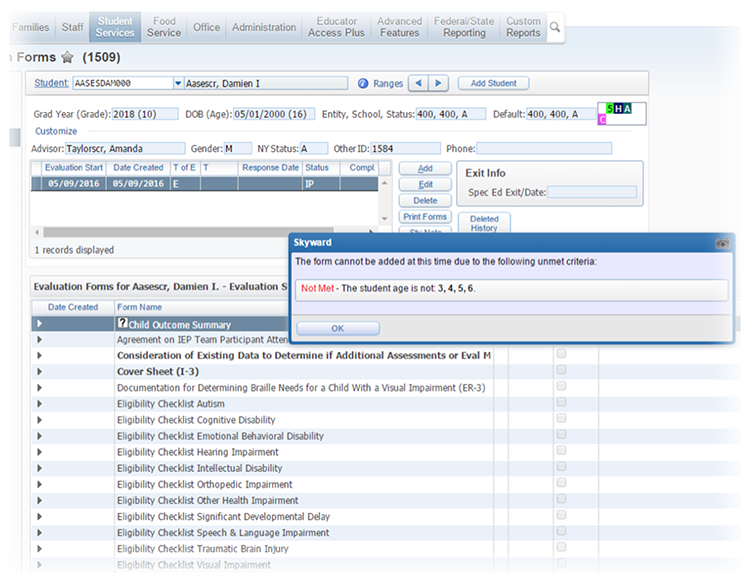Click the search magnifier icon in nav bar
This screenshot has width=750, height=580.
[555, 27]
